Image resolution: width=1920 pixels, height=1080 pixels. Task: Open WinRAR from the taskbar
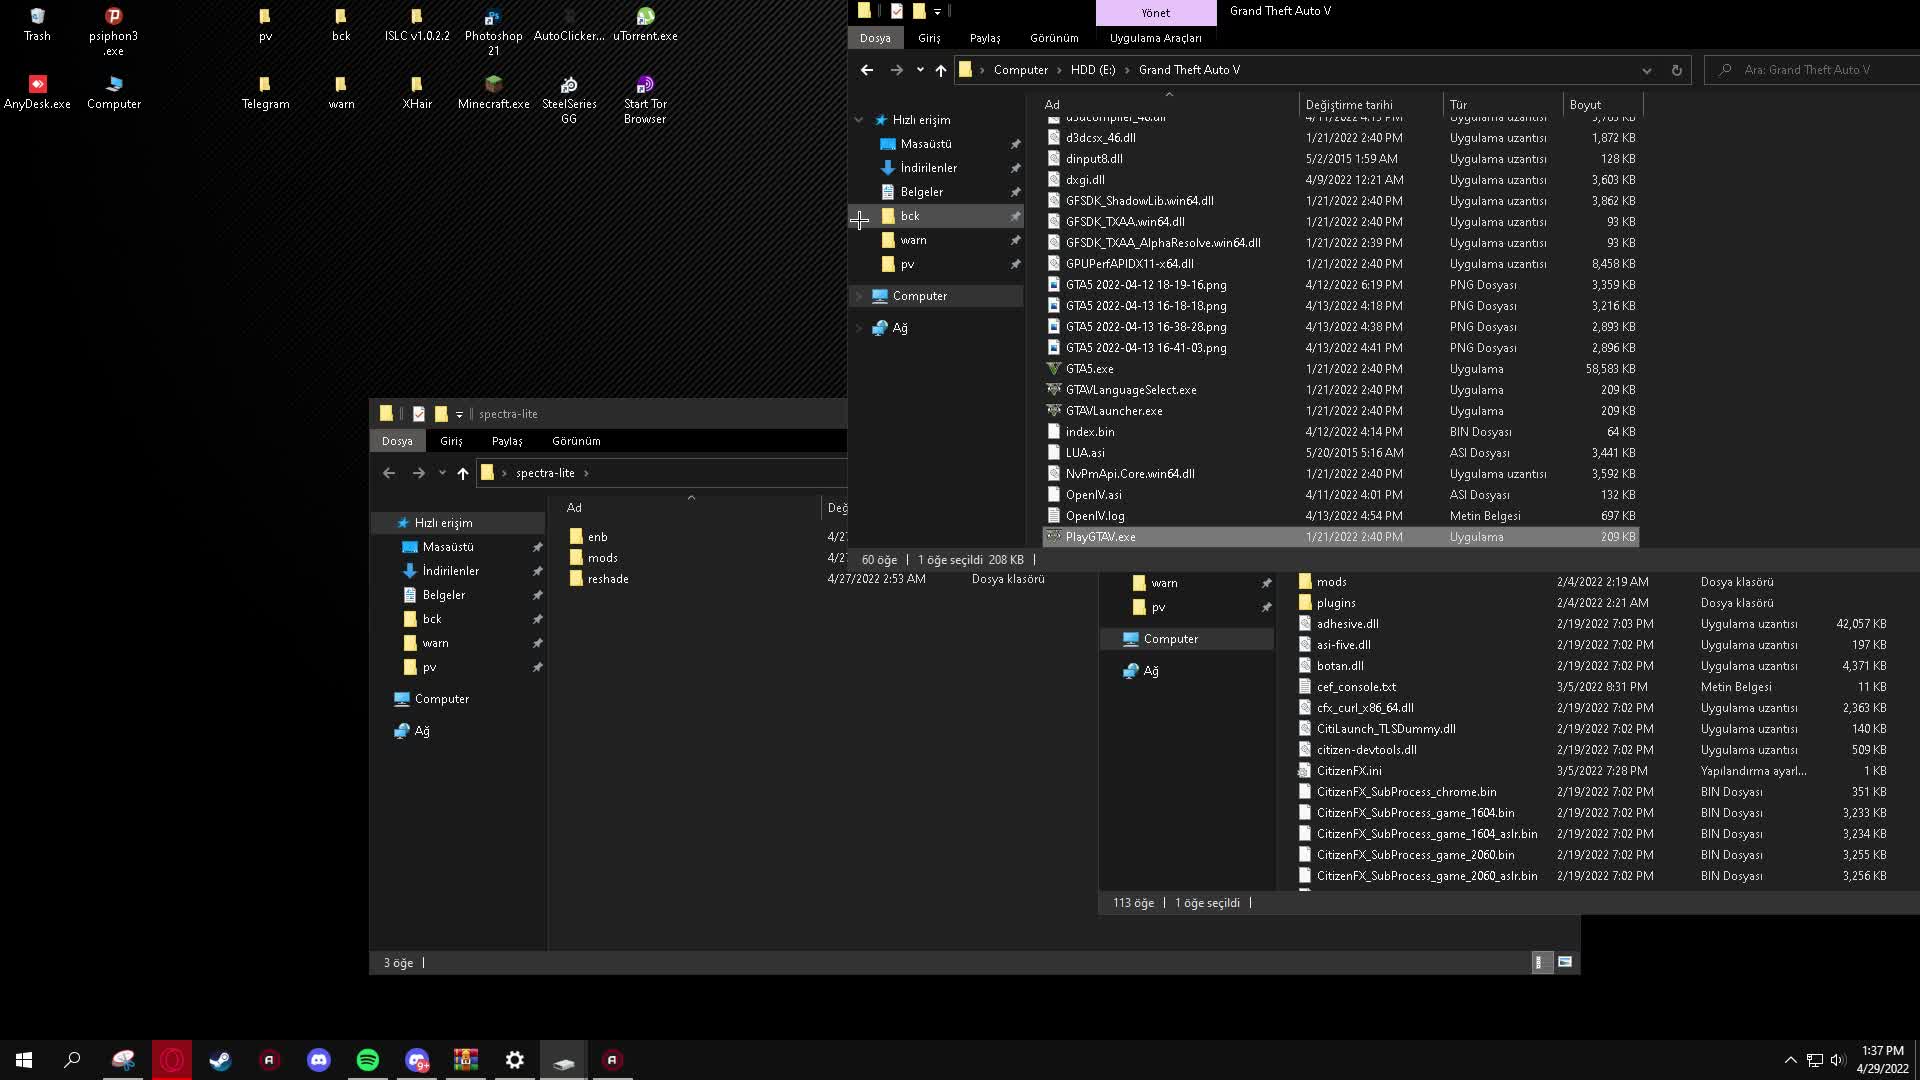[466, 1059]
